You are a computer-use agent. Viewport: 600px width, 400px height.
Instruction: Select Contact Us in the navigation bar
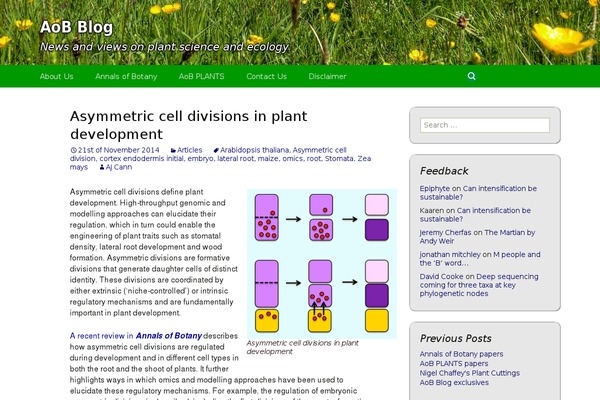point(266,76)
